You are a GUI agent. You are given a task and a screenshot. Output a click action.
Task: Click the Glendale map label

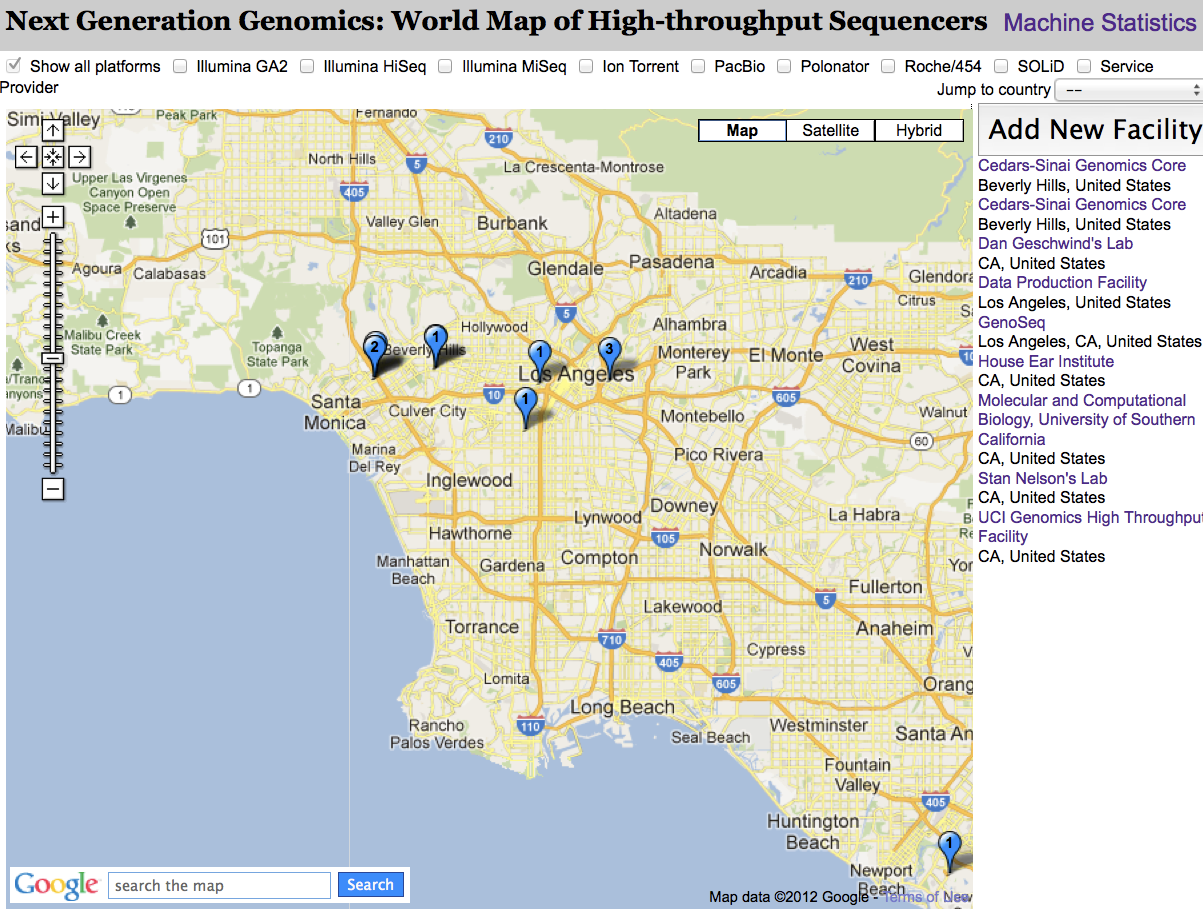[x=565, y=268]
